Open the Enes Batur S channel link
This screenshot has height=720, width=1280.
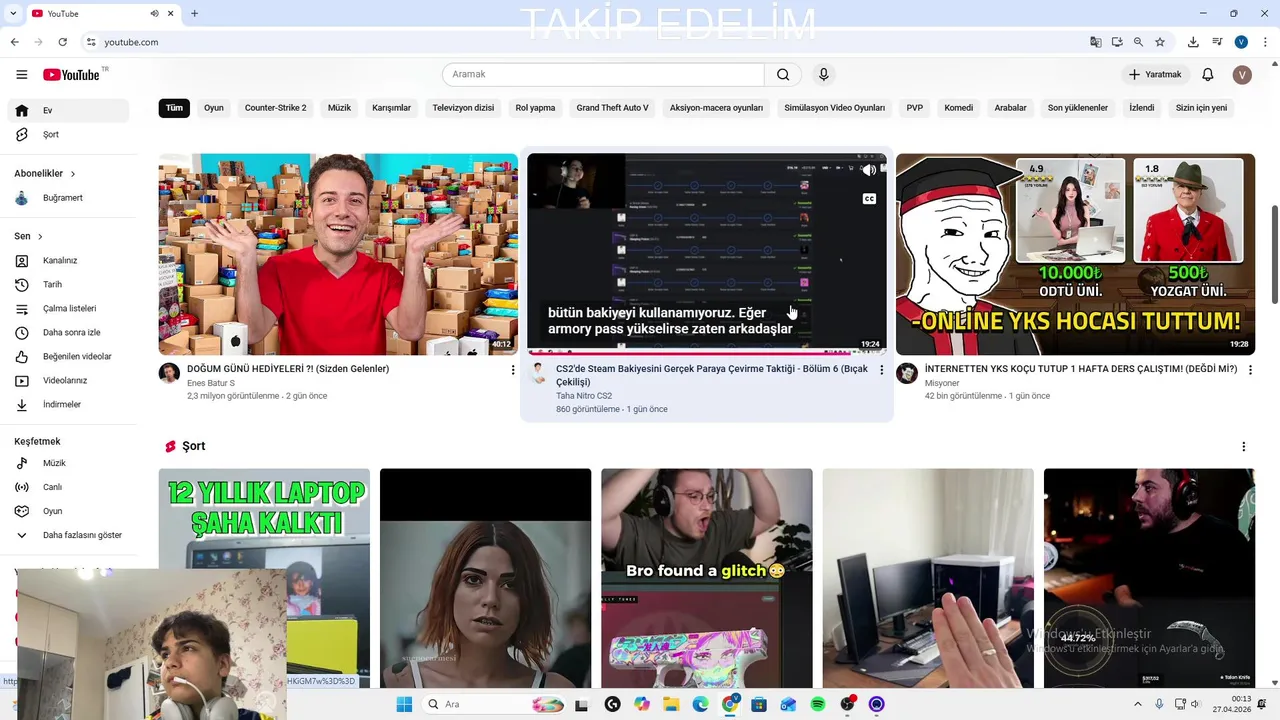(x=211, y=383)
